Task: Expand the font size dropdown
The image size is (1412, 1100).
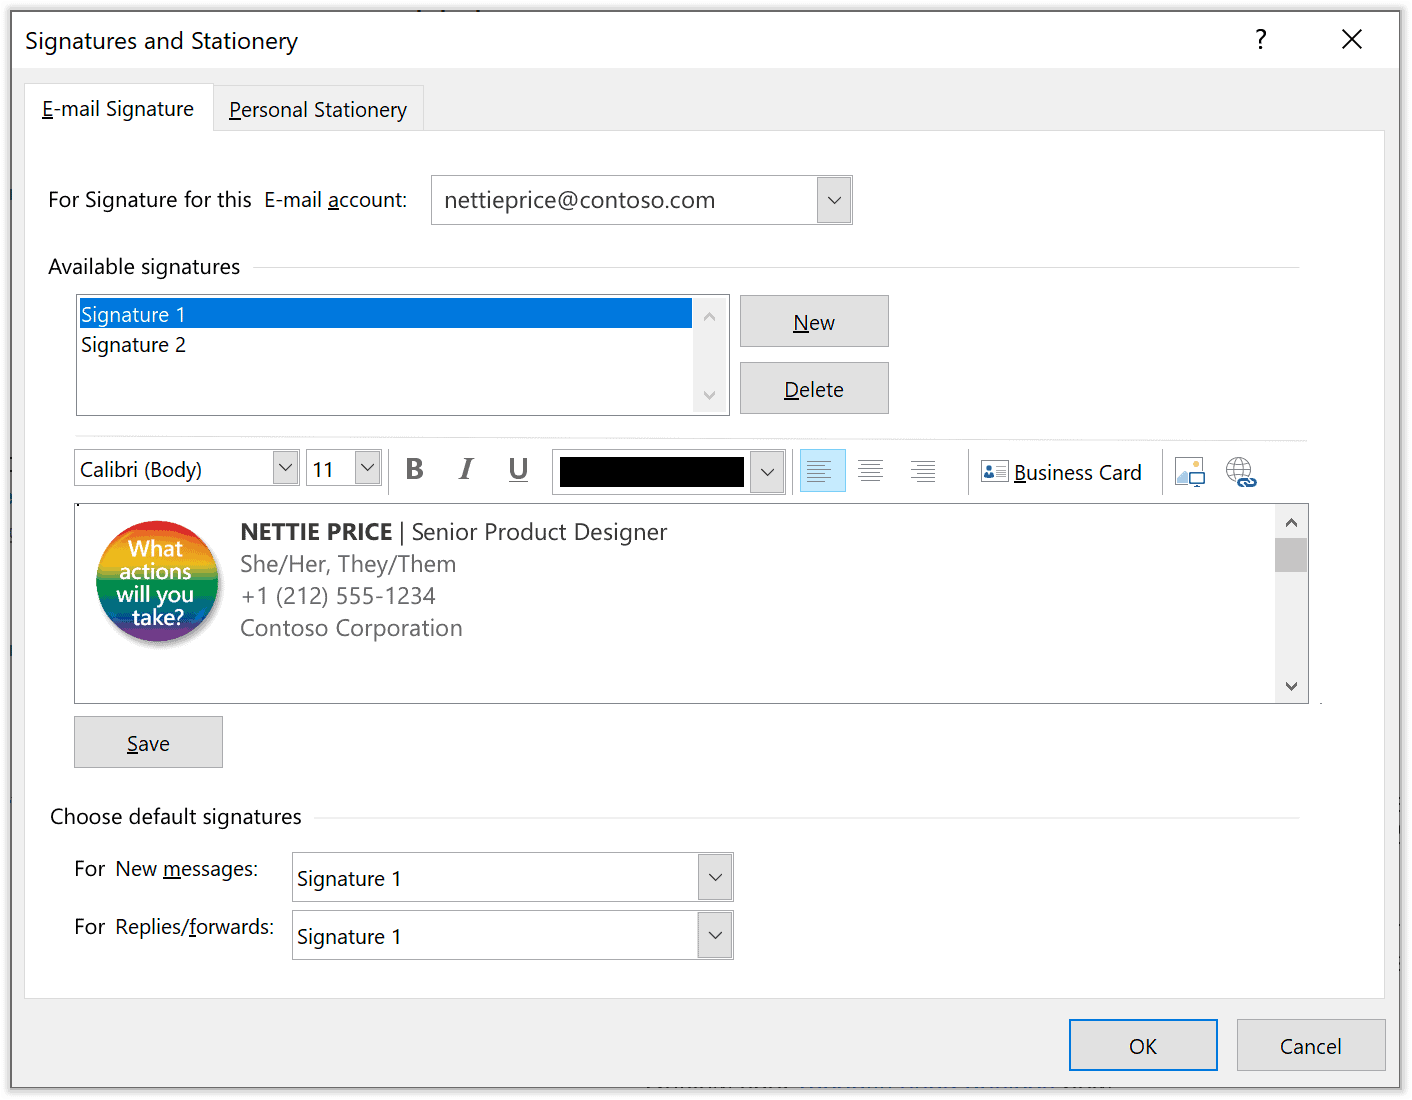Action: pos(367,467)
